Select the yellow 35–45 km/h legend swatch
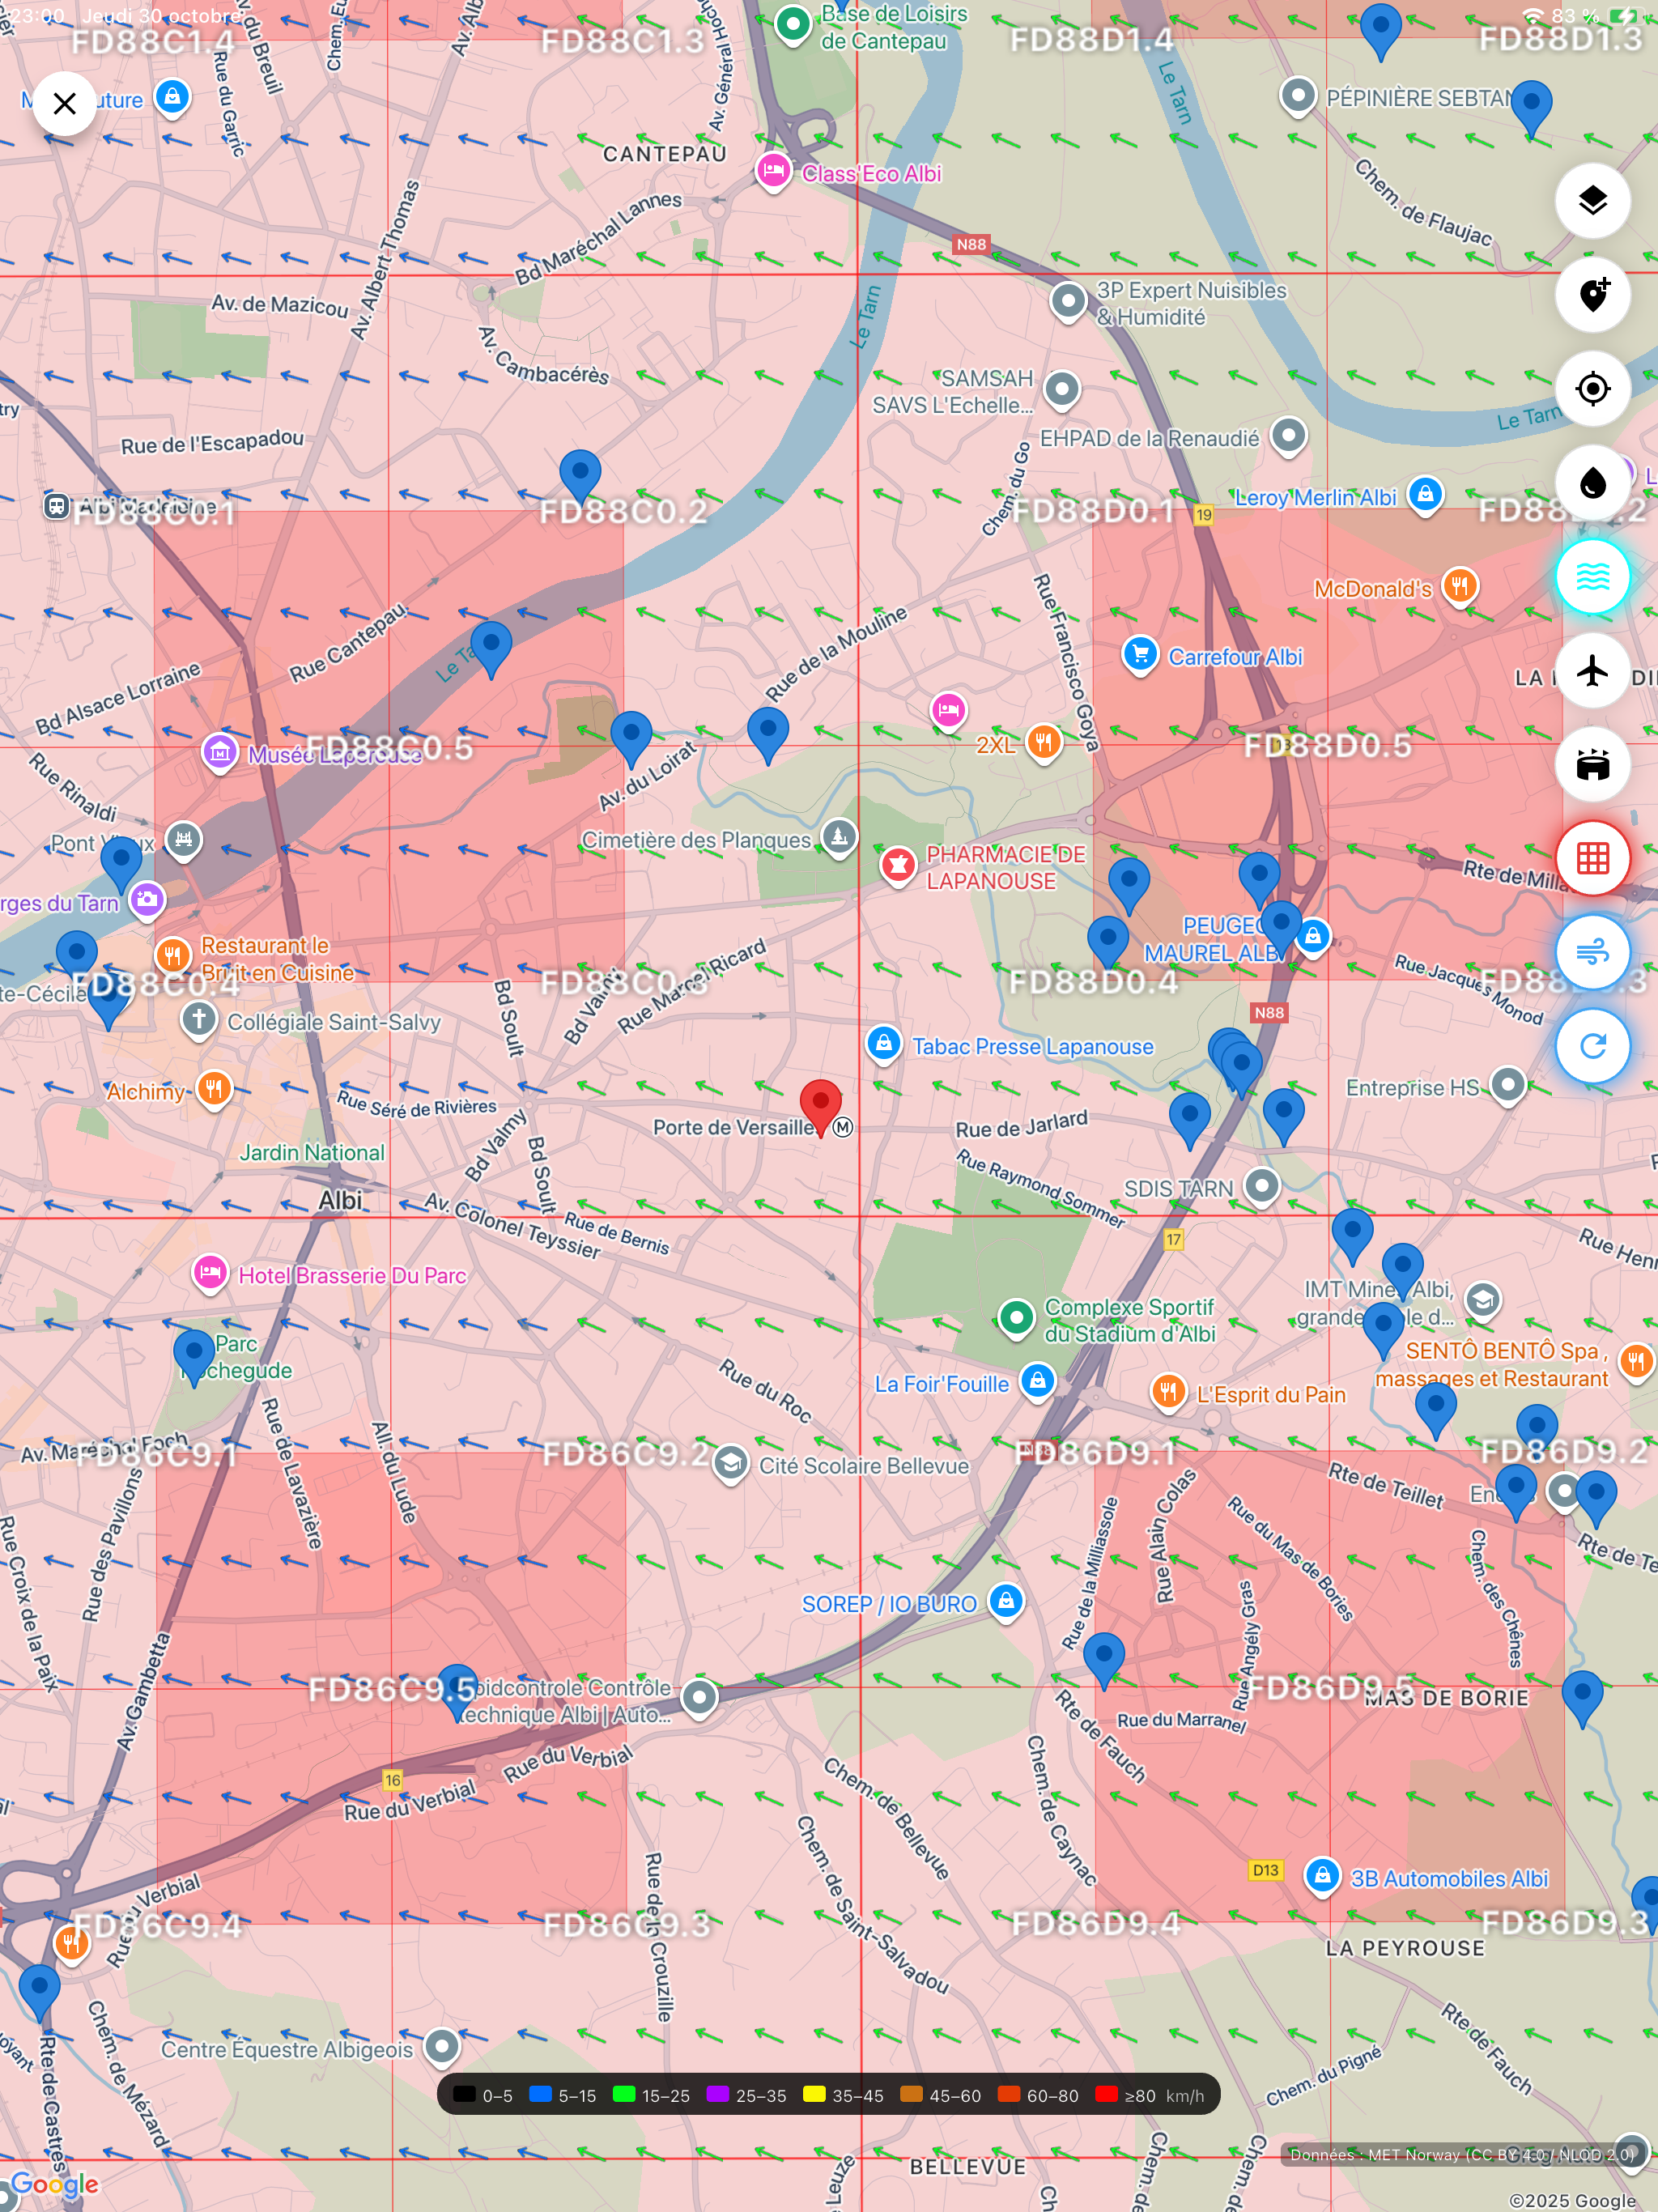Screen dimensions: 1658x2212 click(814, 2093)
